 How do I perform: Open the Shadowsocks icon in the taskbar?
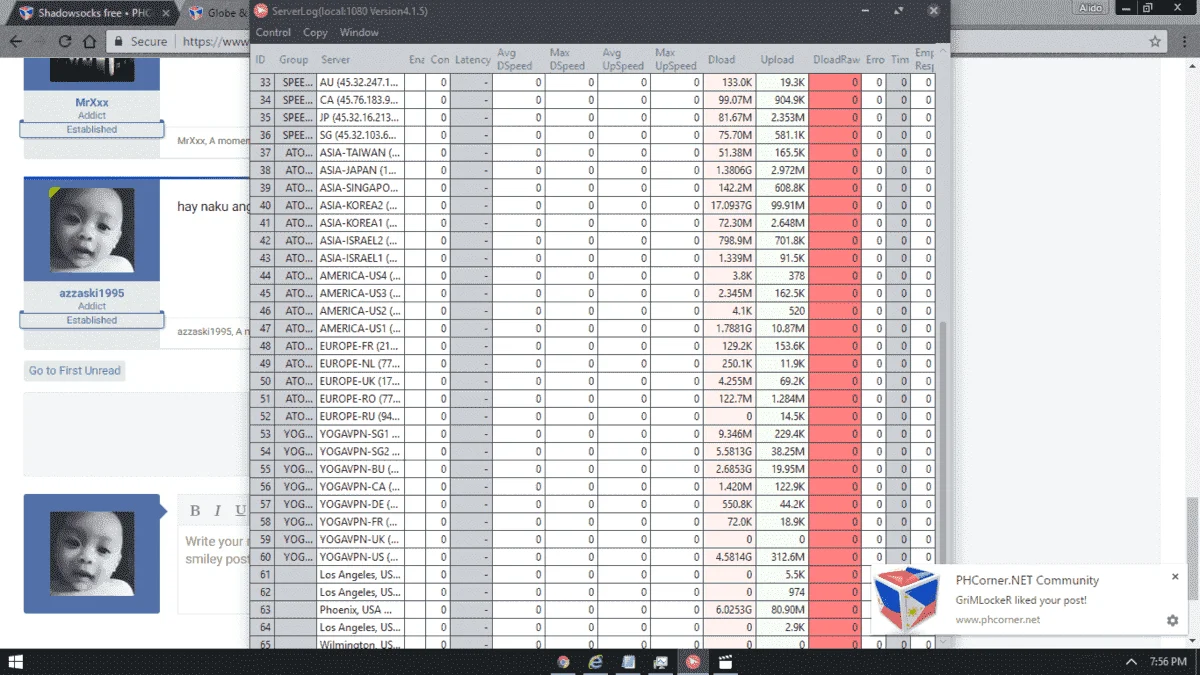click(692, 662)
